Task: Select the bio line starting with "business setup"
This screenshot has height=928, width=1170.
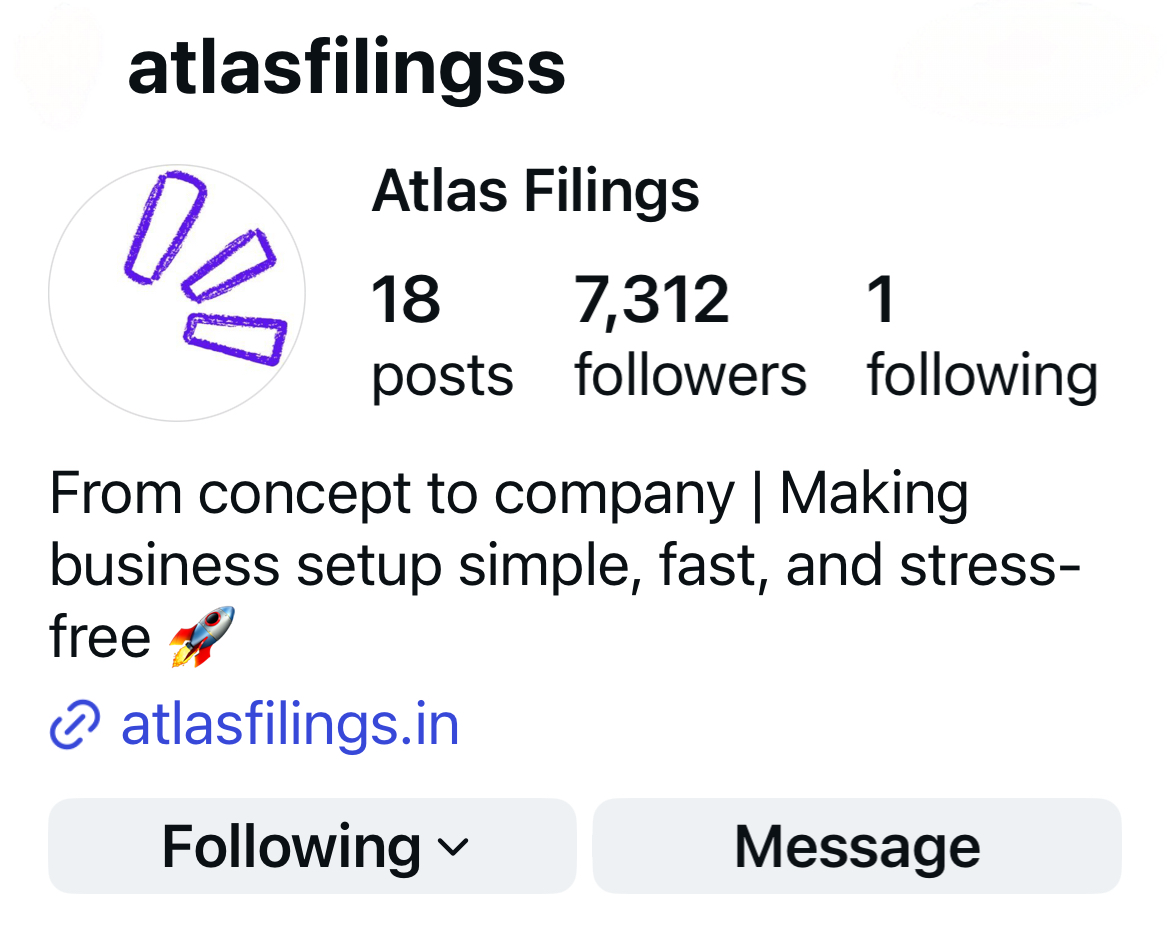Action: [563, 565]
